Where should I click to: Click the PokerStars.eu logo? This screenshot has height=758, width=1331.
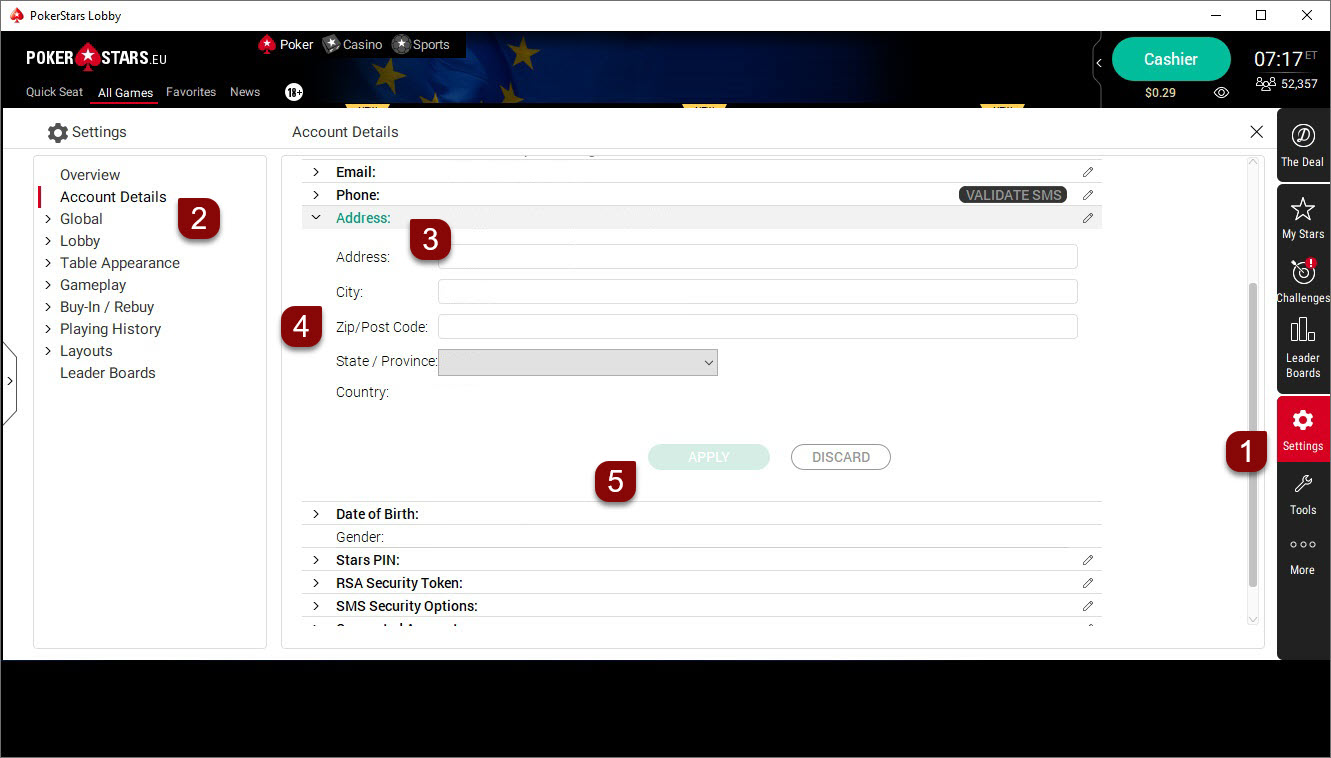pos(96,57)
